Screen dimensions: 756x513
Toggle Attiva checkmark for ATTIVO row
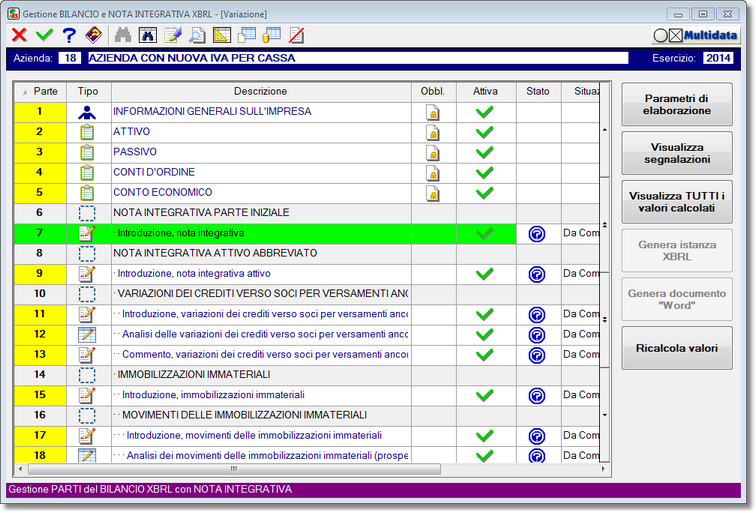[485, 132]
